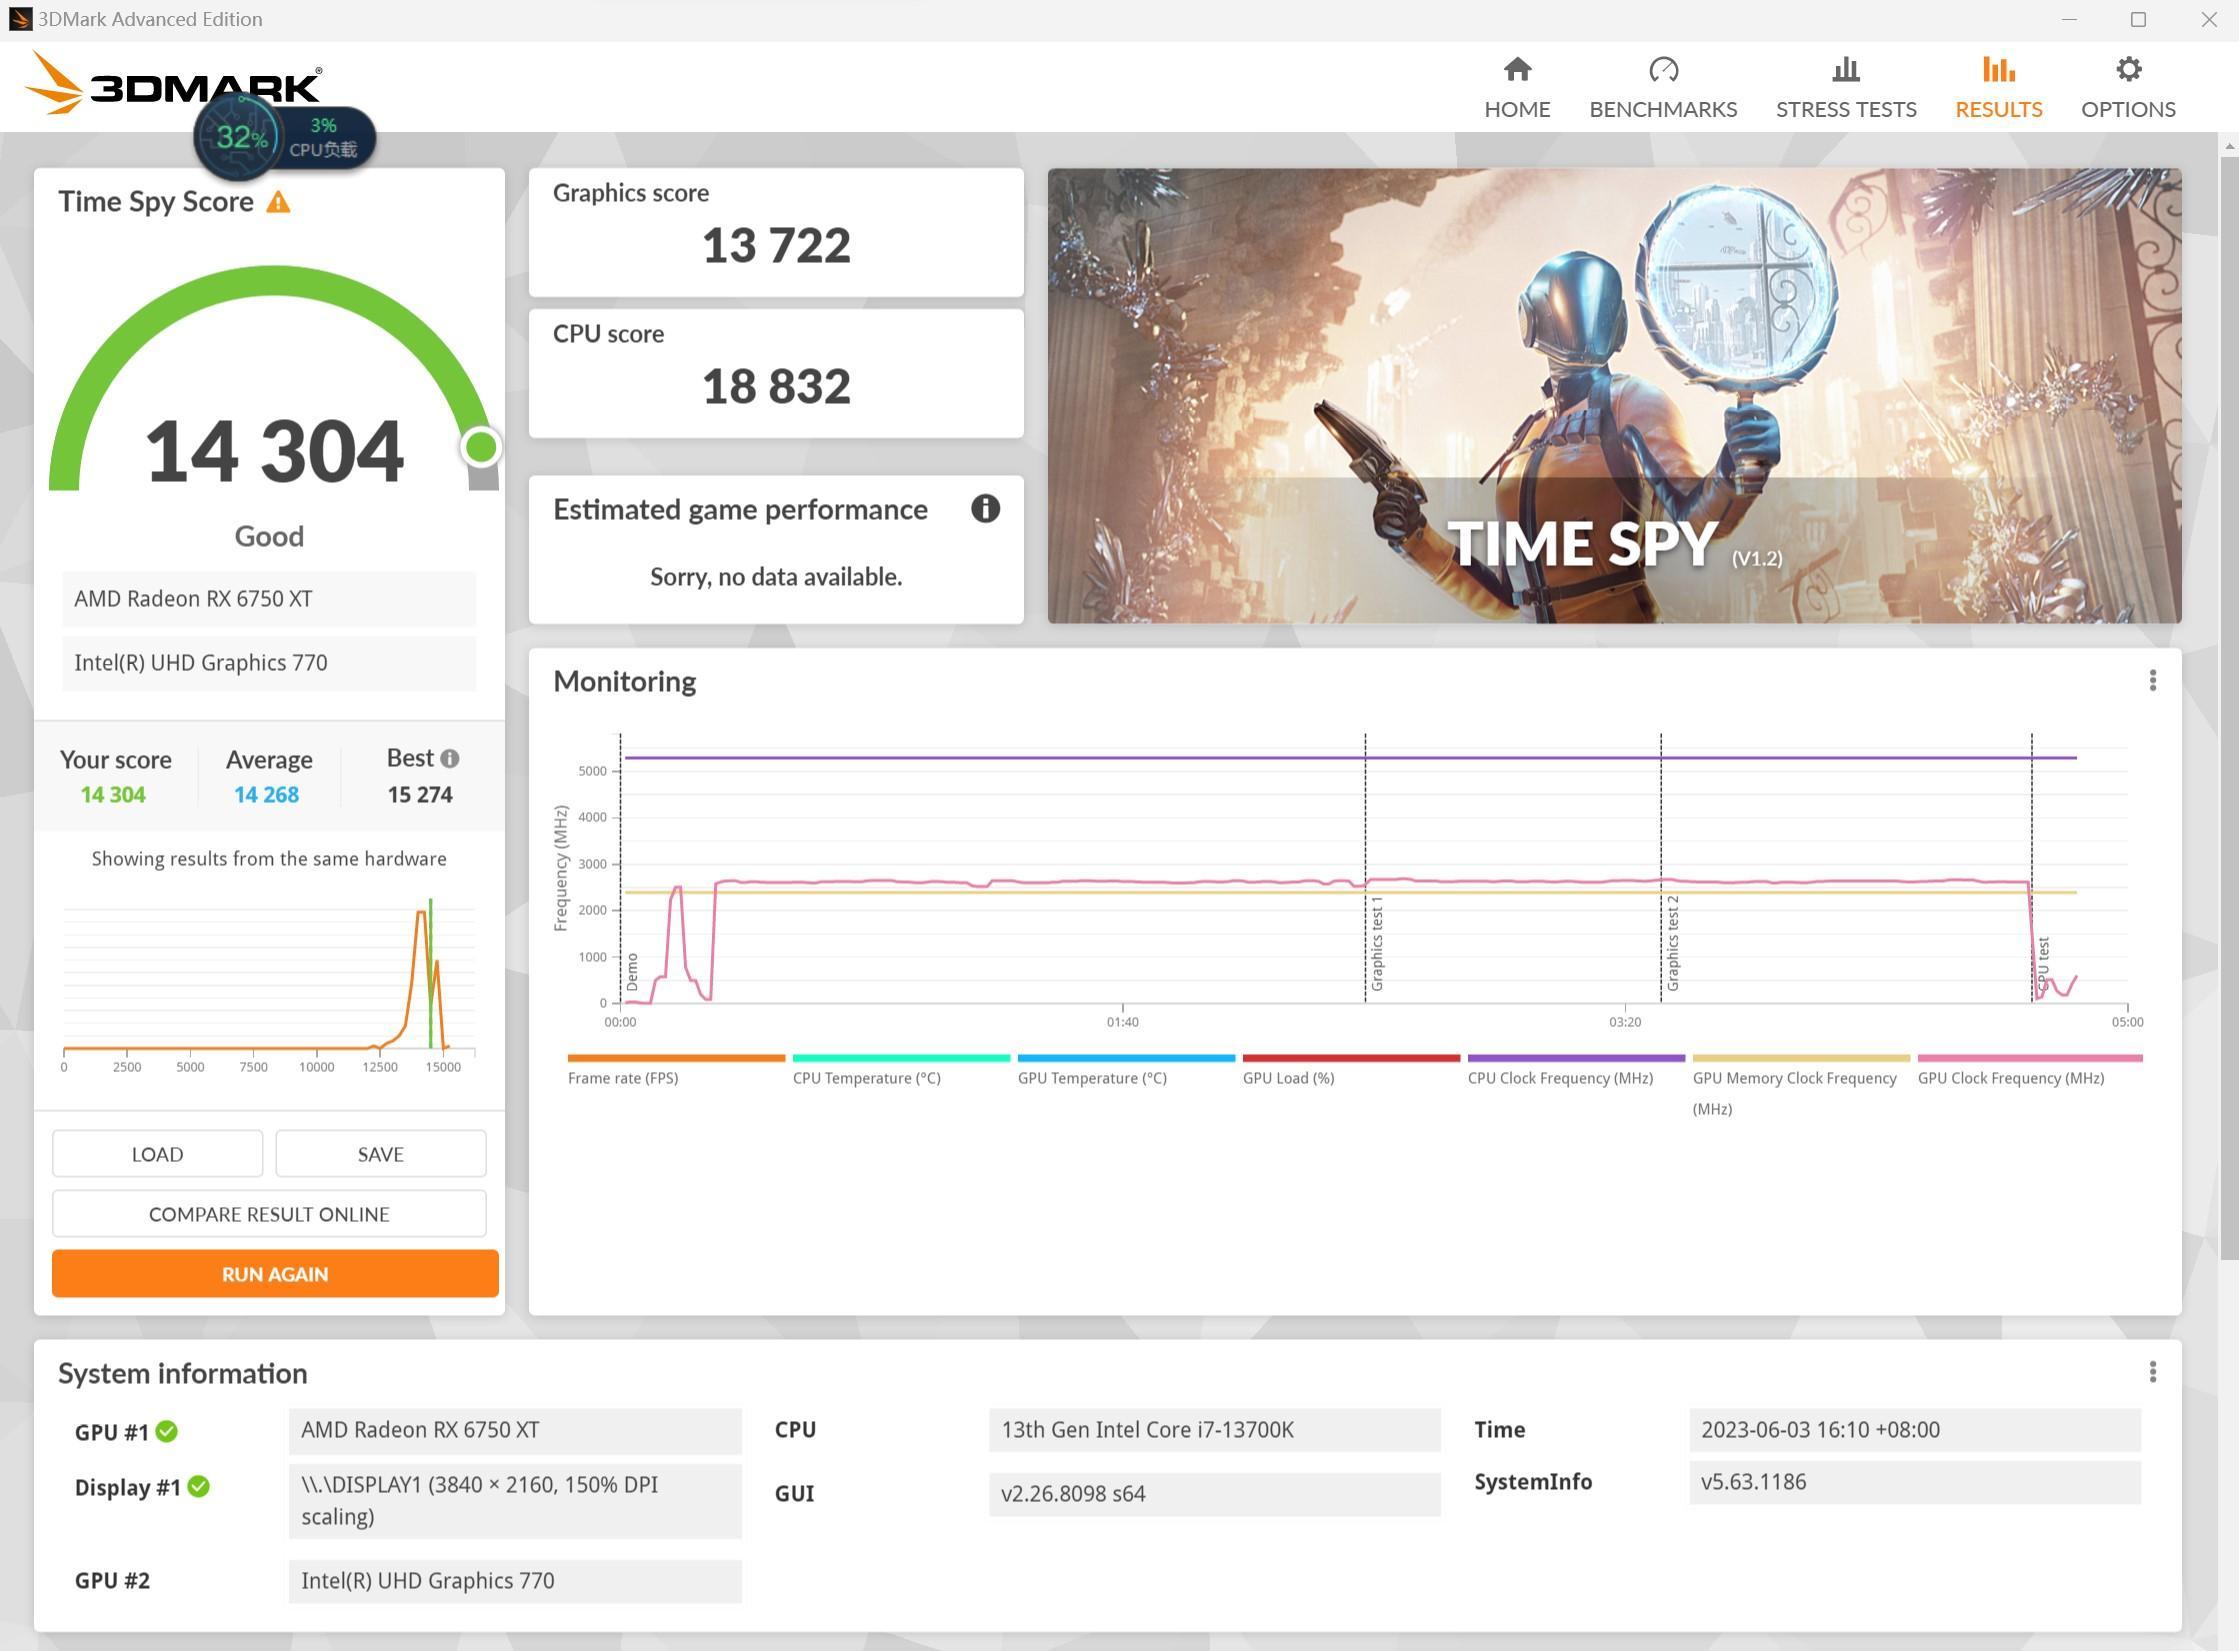Open the HOME tab
Viewport: 2239px width, 1651px height.
pyautogui.click(x=1517, y=88)
